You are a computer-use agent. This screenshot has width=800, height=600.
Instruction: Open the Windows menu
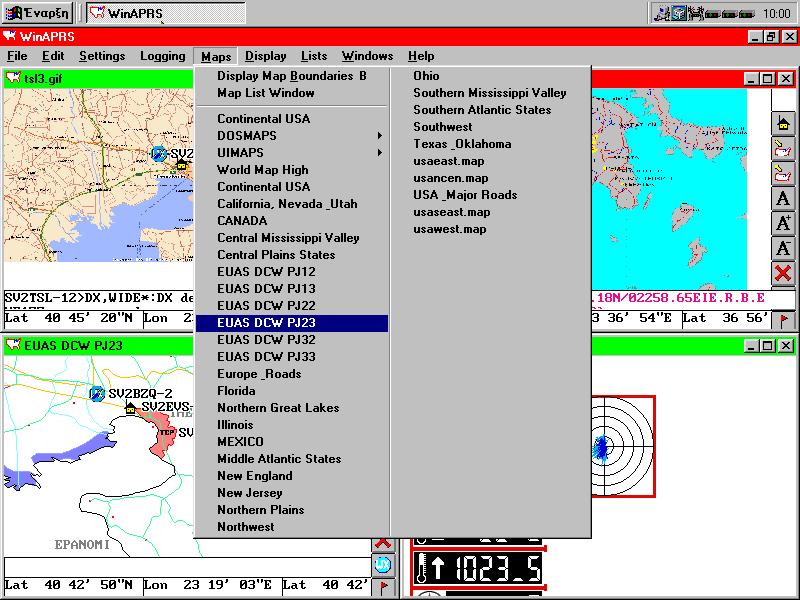coord(367,56)
